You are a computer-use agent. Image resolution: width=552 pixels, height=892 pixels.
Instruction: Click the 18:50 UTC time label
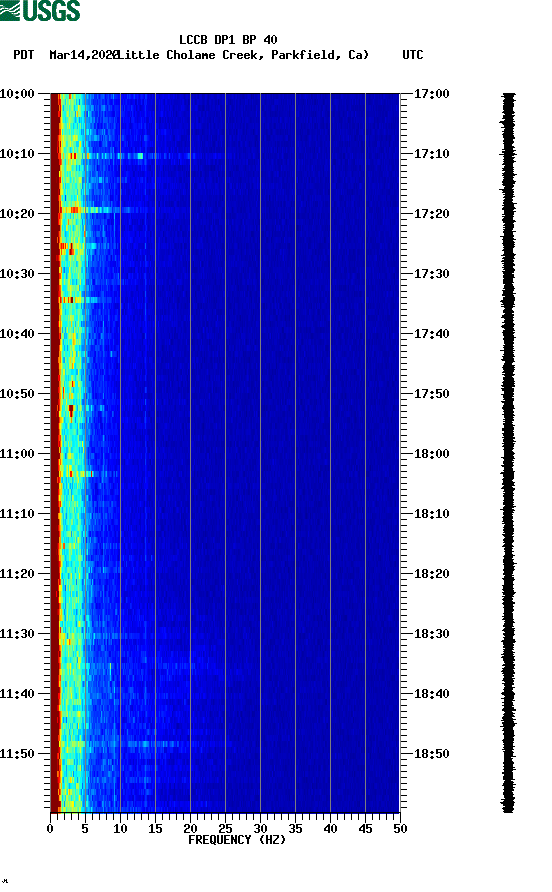[431, 754]
